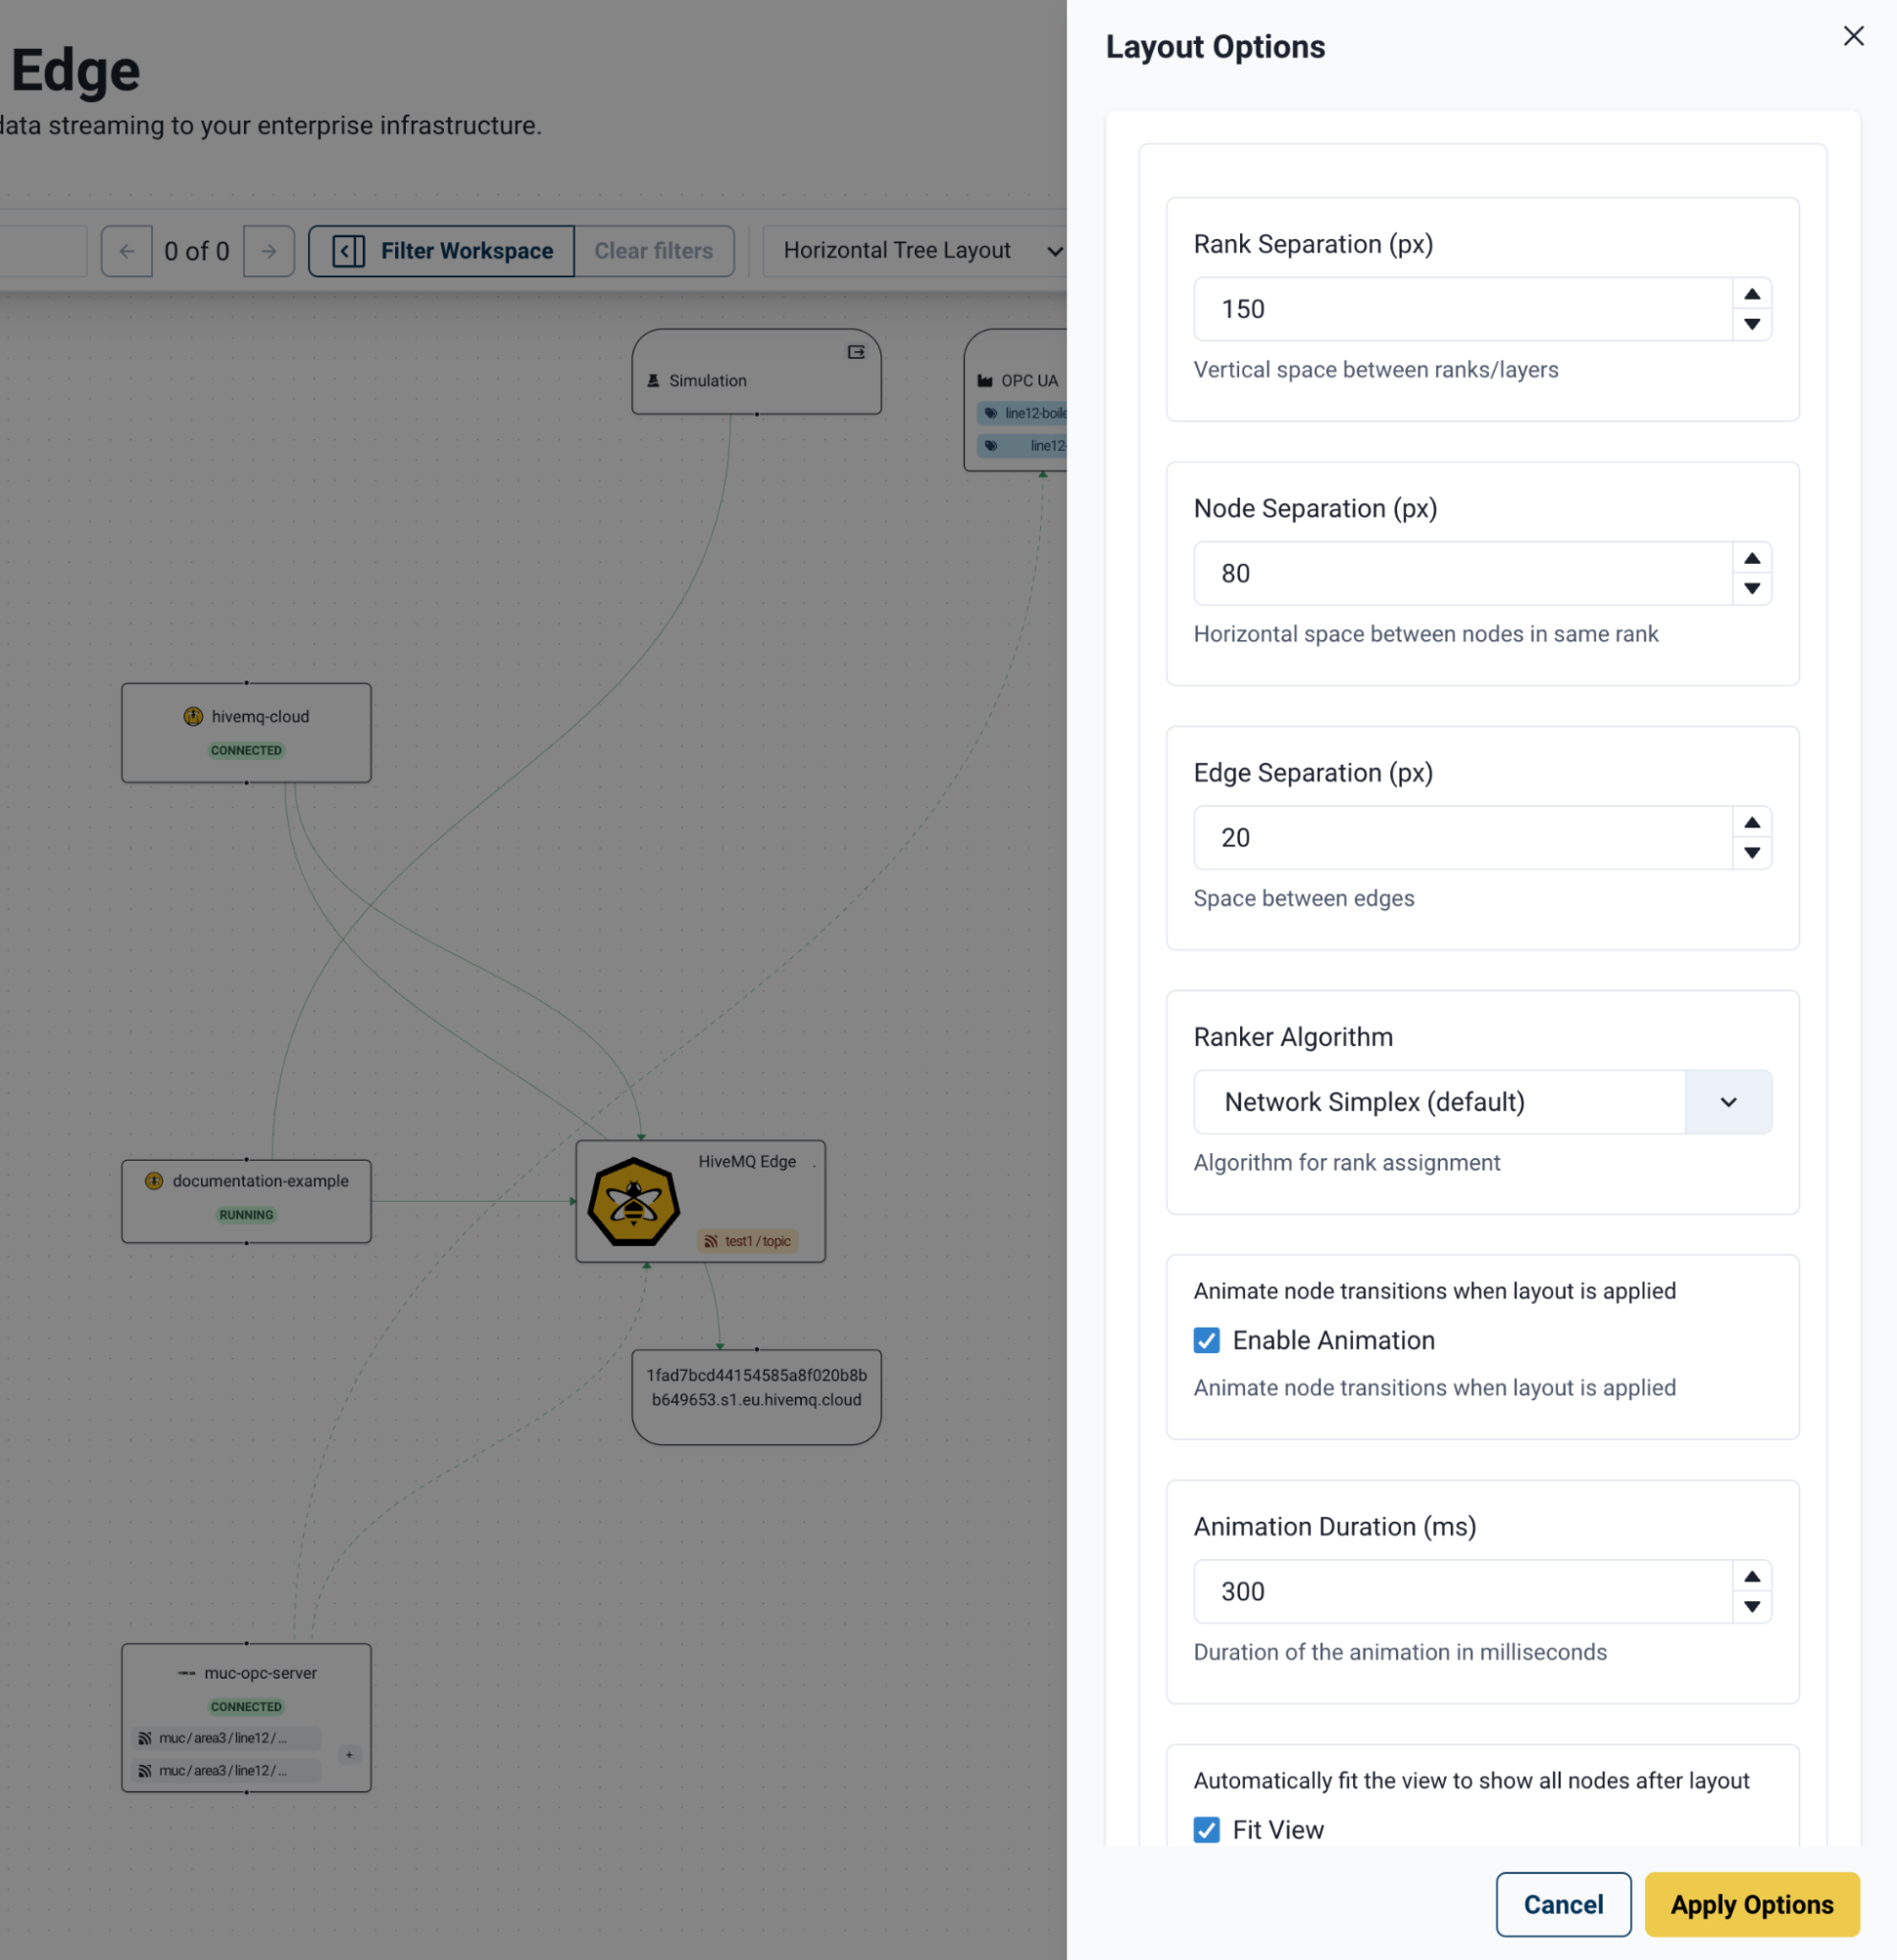Click the Clear filters button
Viewport: 1897px width, 1960px height.
click(654, 251)
